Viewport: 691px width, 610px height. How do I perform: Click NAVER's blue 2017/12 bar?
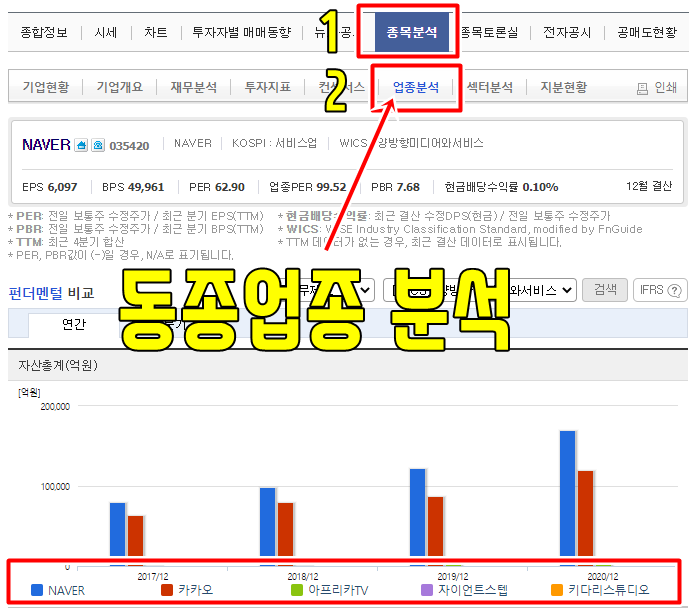(118, 529)
